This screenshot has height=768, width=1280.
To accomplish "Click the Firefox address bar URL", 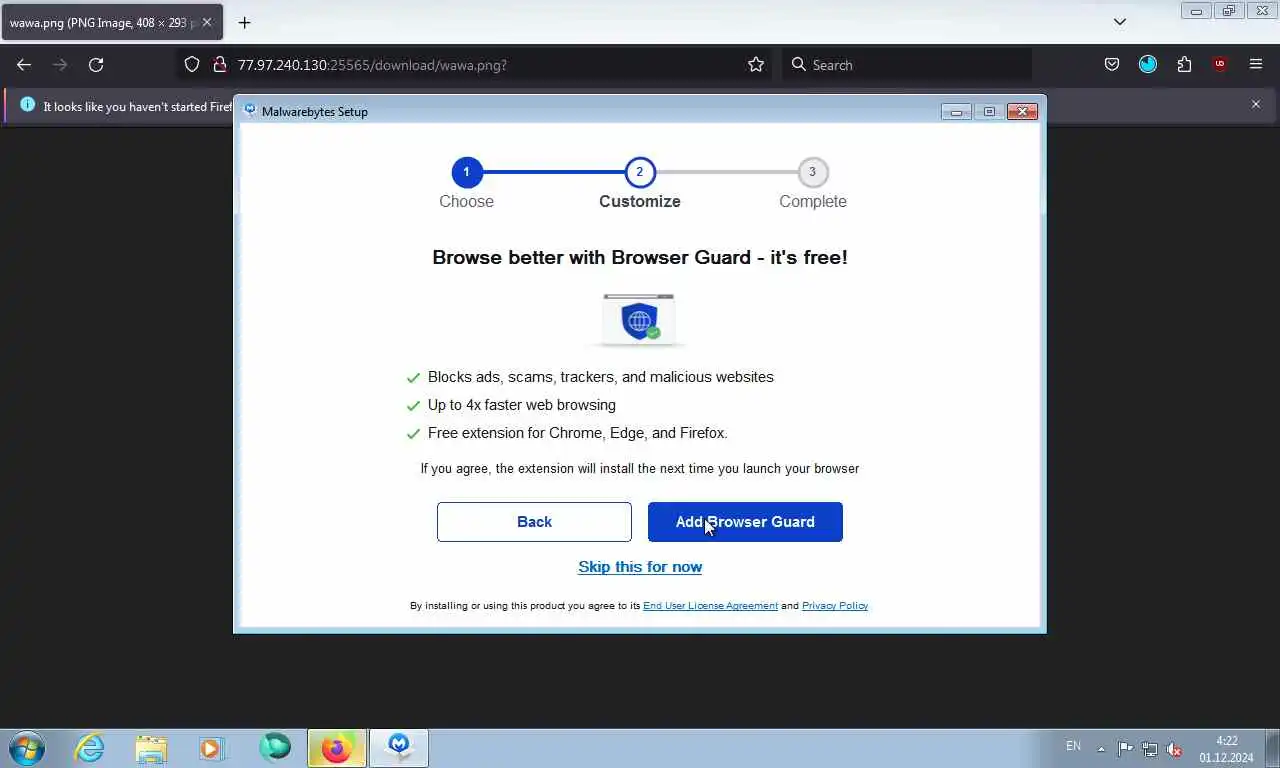I will 372,65.
